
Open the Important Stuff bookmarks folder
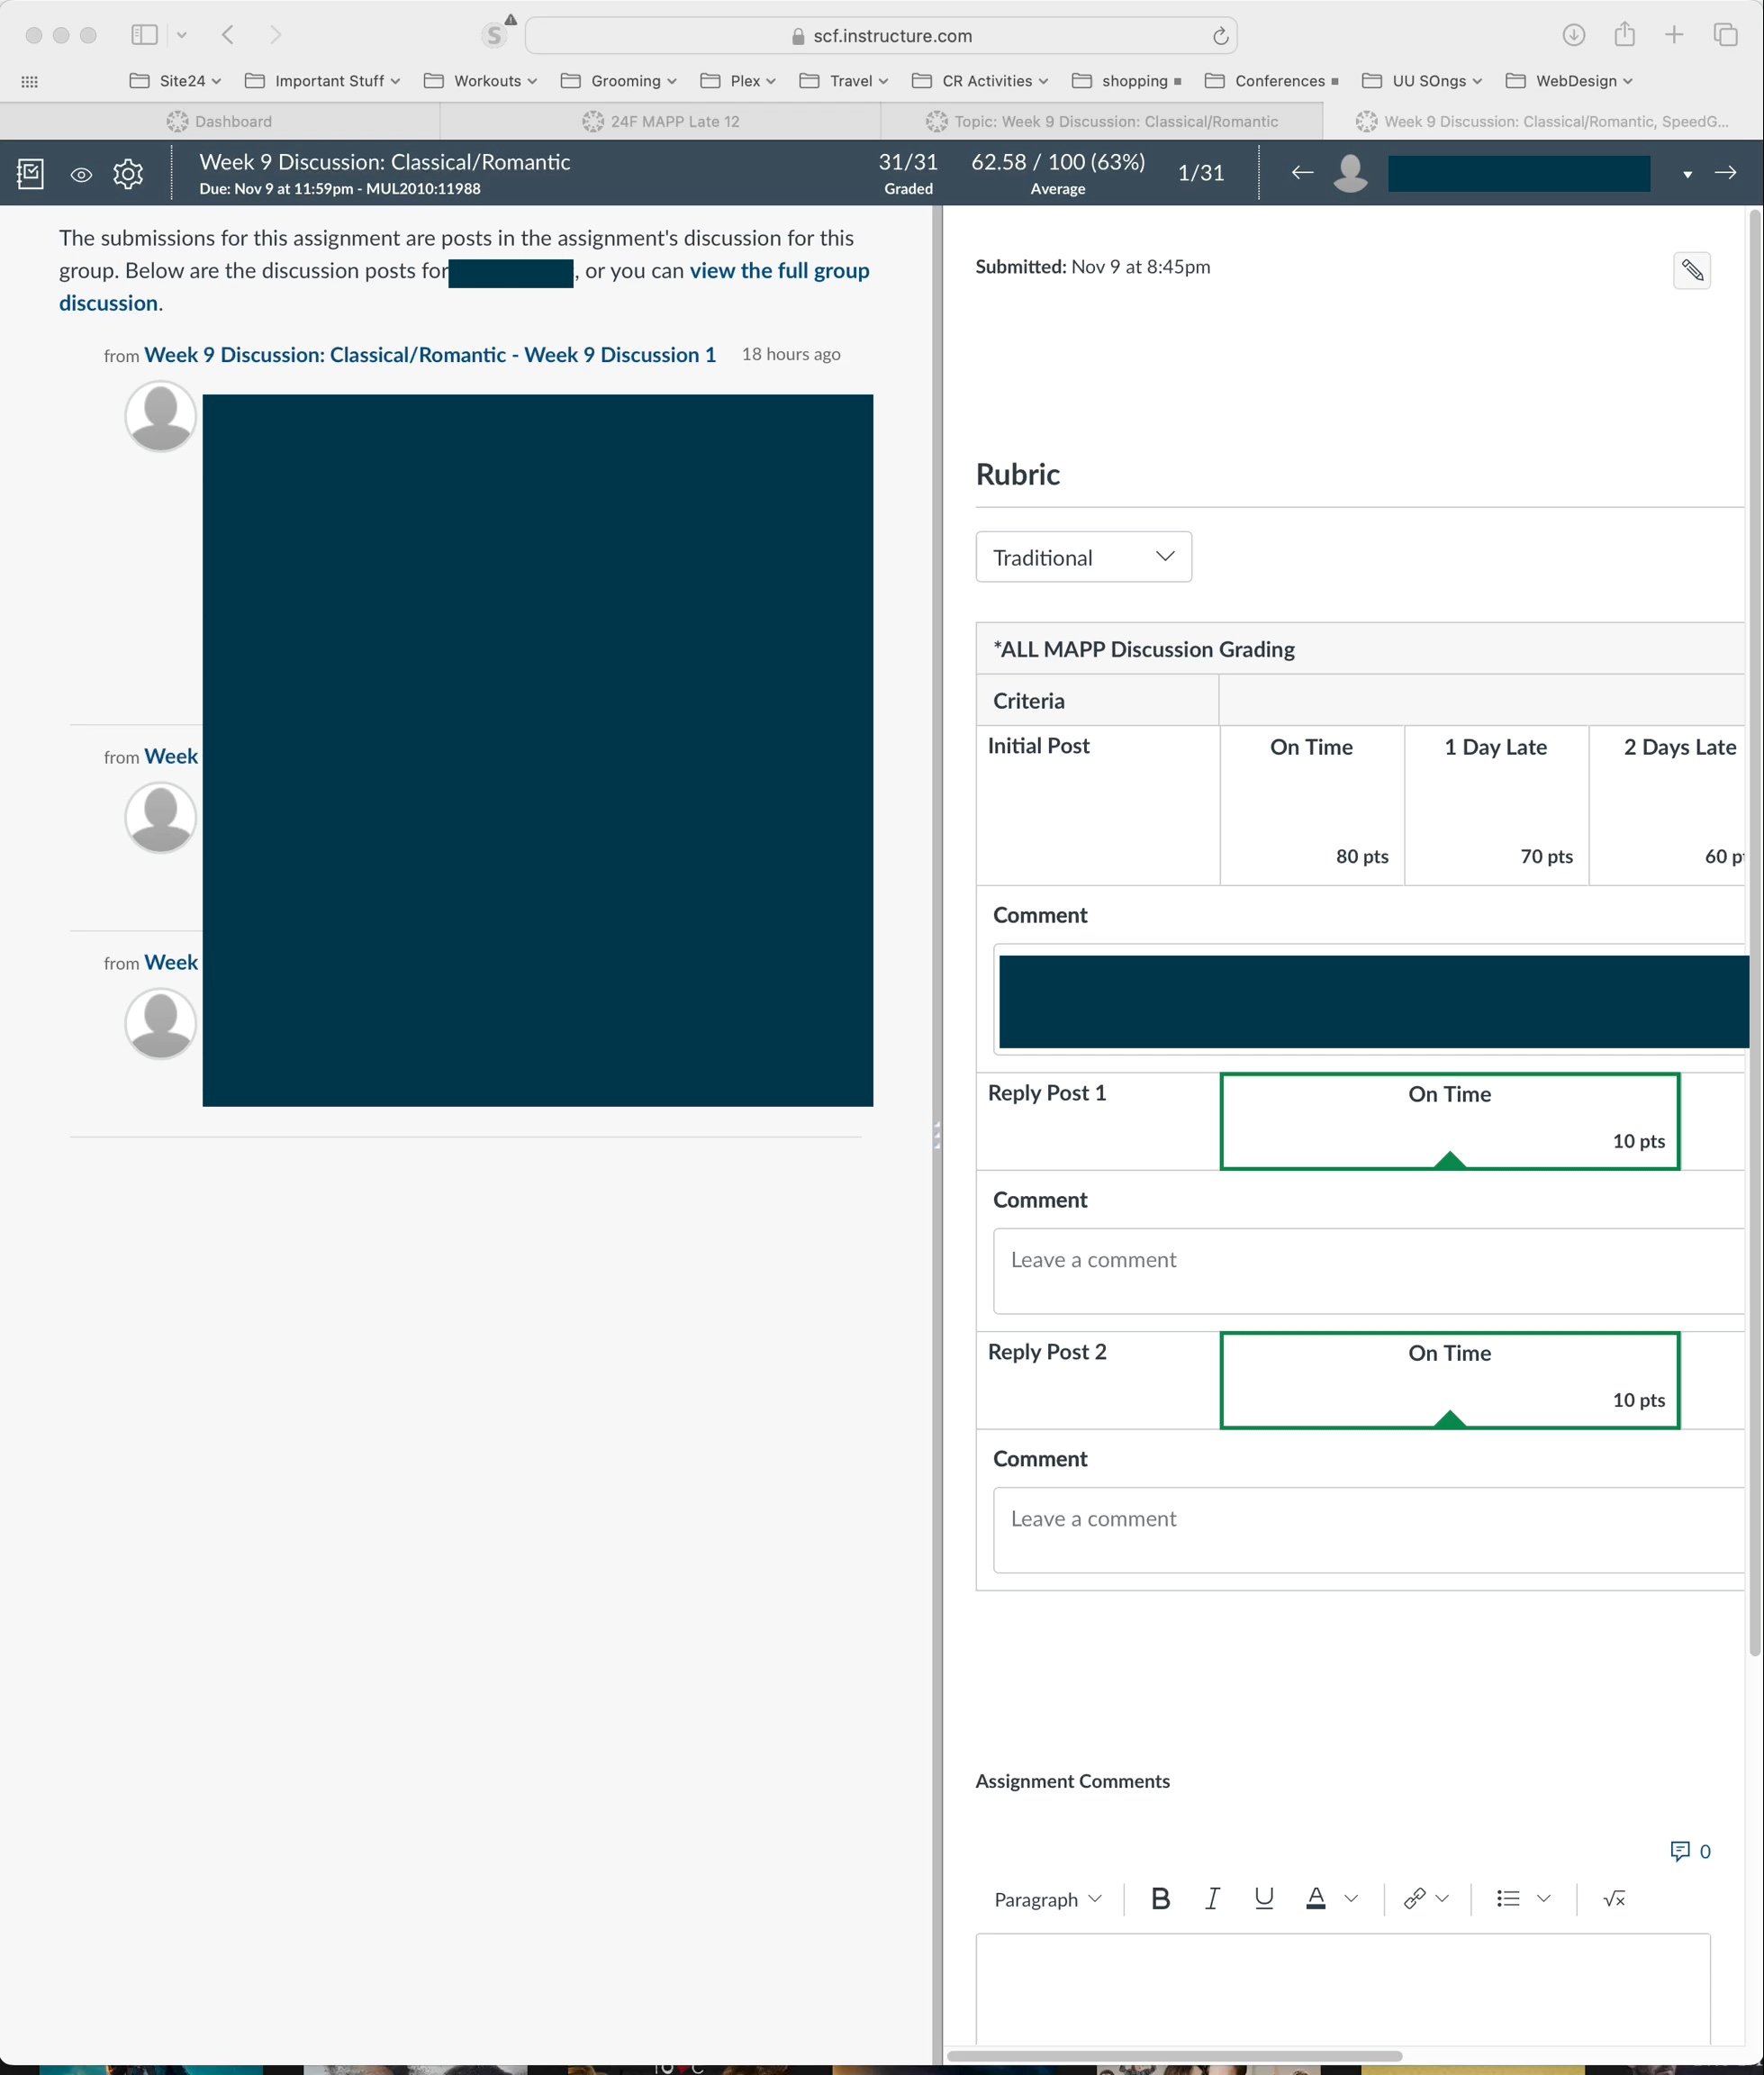point(323,81)
